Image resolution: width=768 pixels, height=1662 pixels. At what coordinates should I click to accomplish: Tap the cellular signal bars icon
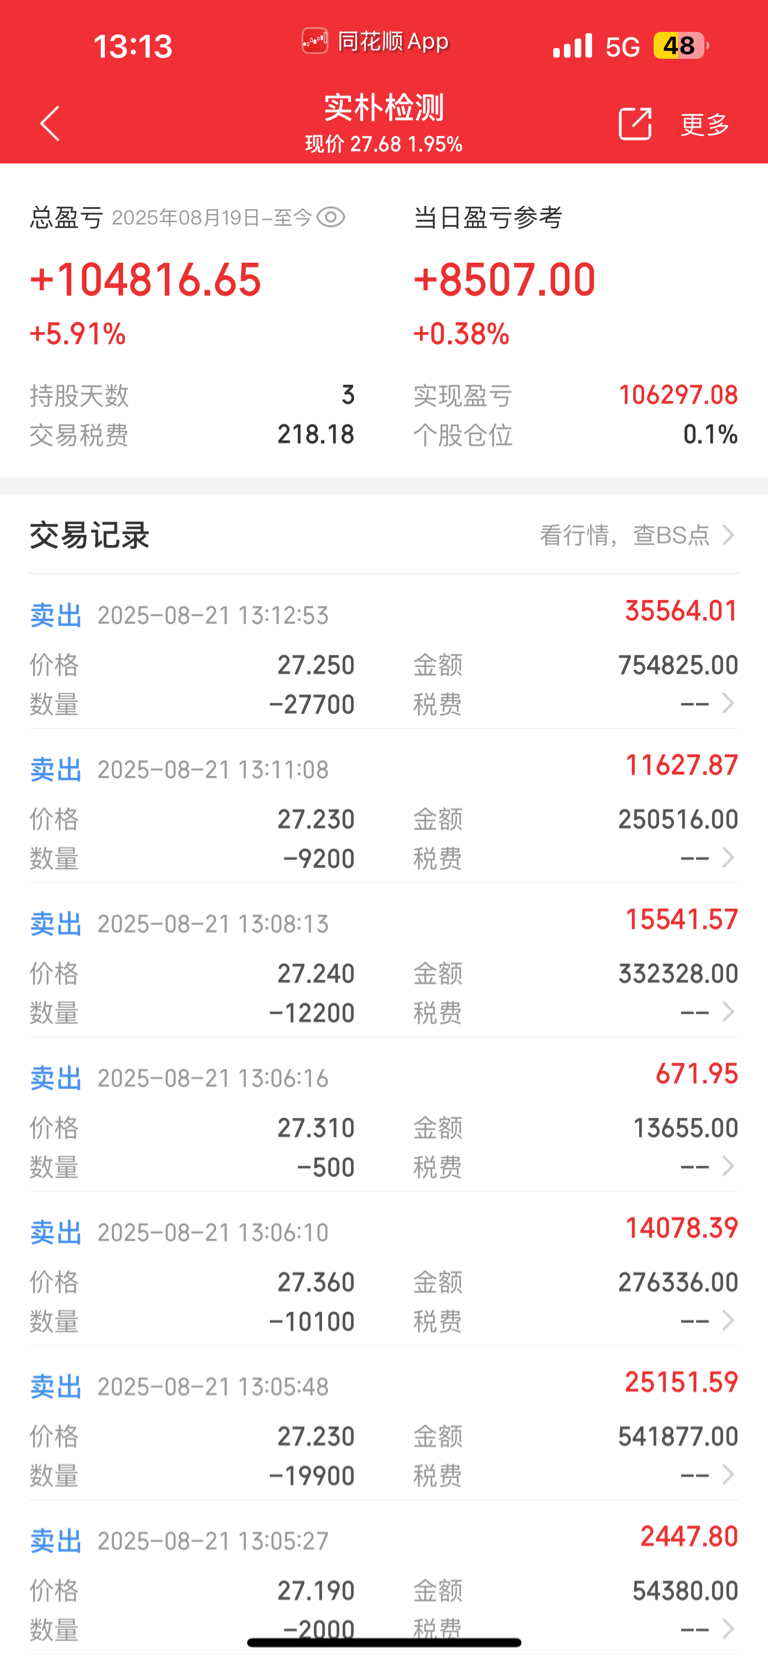(572, 46)
